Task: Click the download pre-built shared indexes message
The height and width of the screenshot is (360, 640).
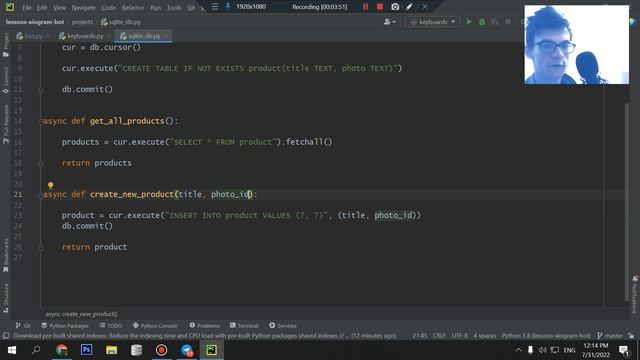Action: [x=204, y=336]
